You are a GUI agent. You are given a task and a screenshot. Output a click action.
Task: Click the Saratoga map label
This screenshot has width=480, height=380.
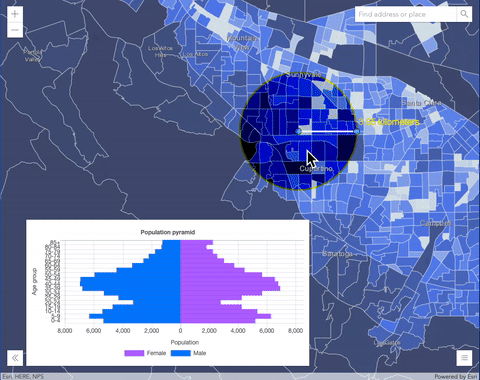(x=337, y=254)
